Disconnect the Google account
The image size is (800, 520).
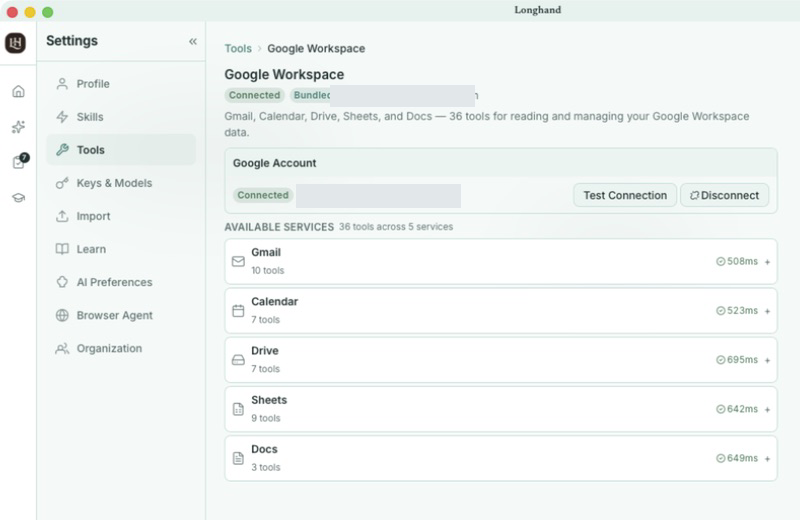coord(724,195)
